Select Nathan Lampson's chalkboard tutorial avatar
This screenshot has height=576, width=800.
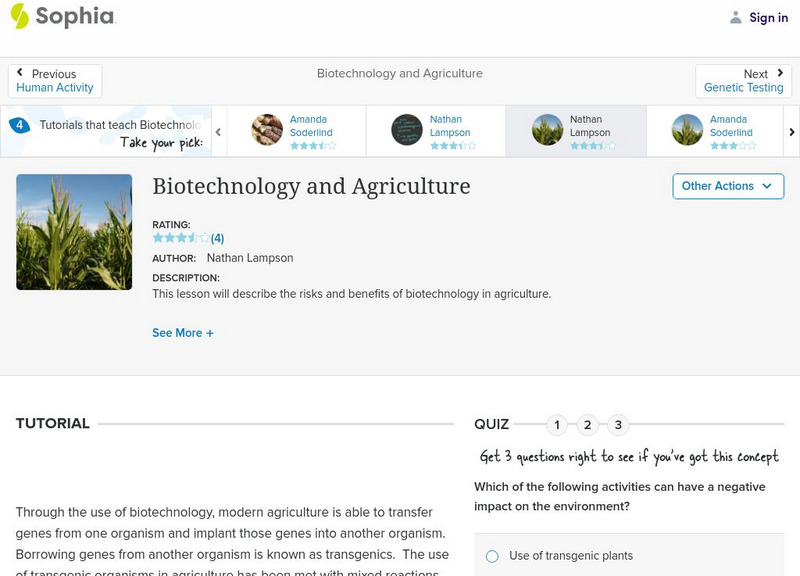[x=407, y=131]
